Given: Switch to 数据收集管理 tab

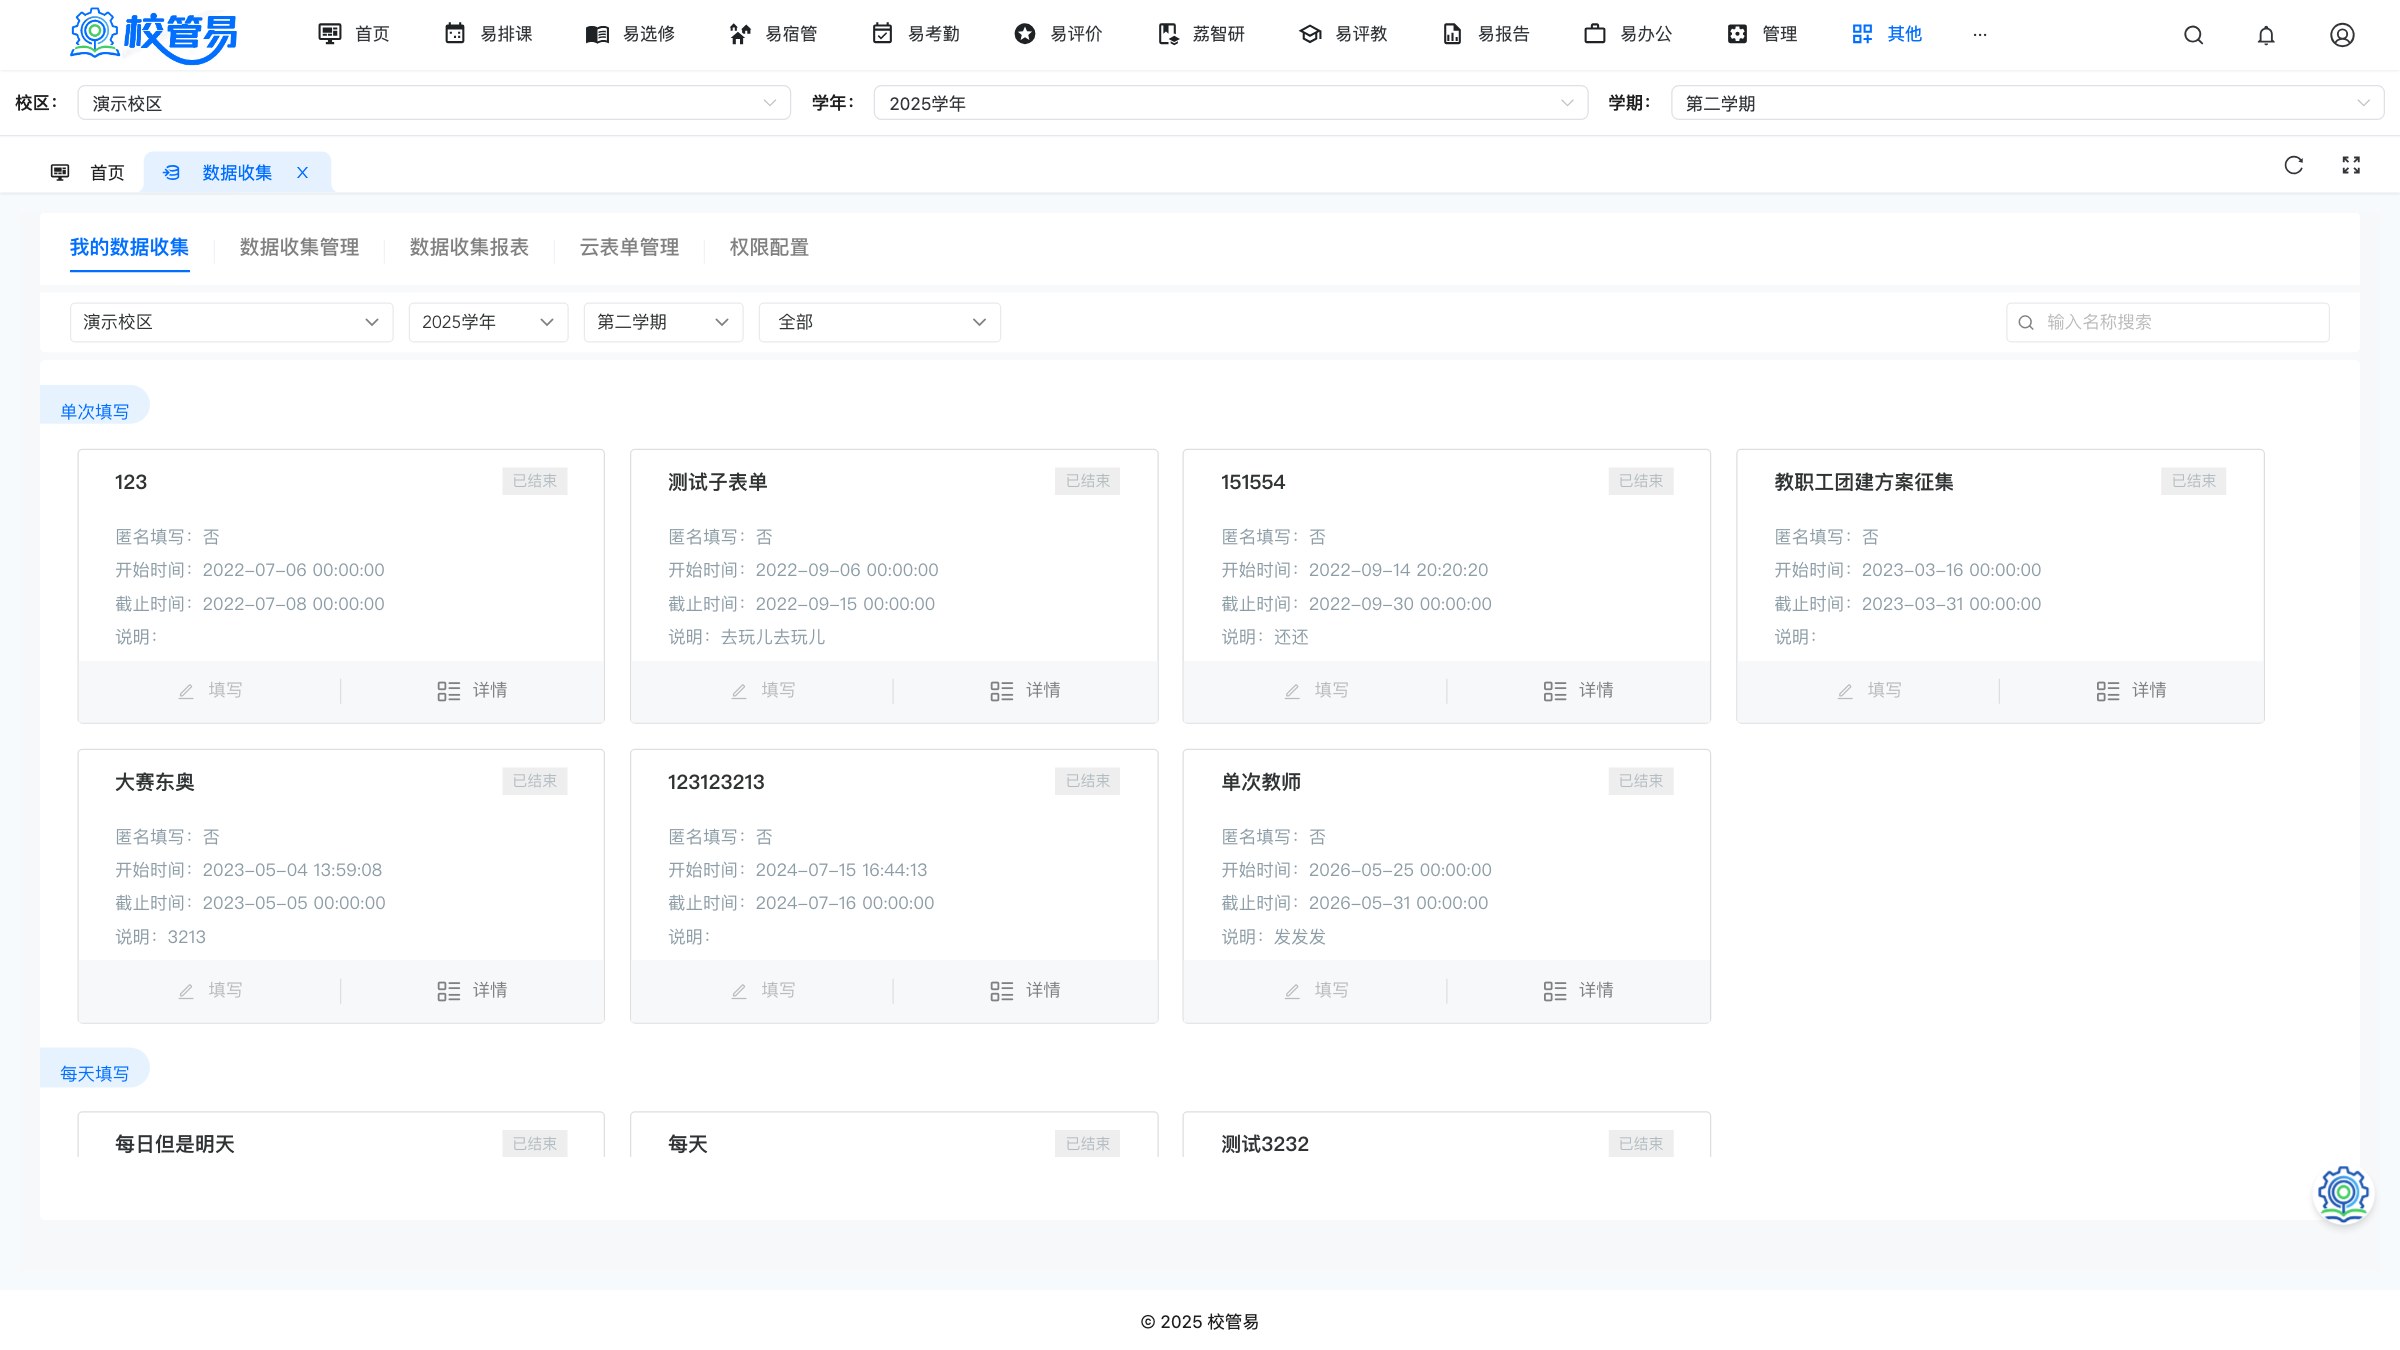Looking at the screenshot, I should click(299, 247).
